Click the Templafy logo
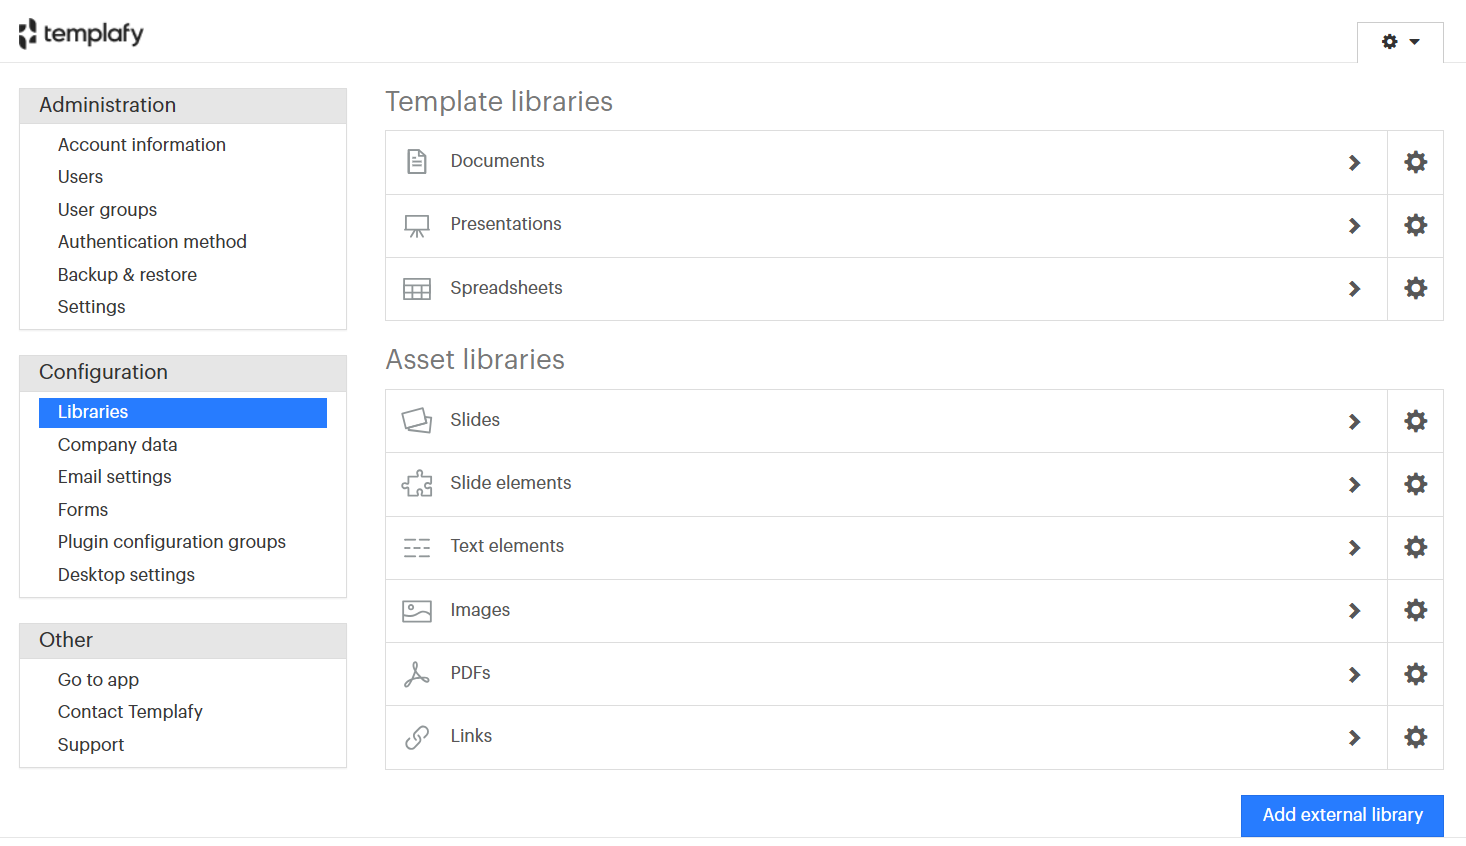Screen dimensions: 1466x846 click(81, 33)
